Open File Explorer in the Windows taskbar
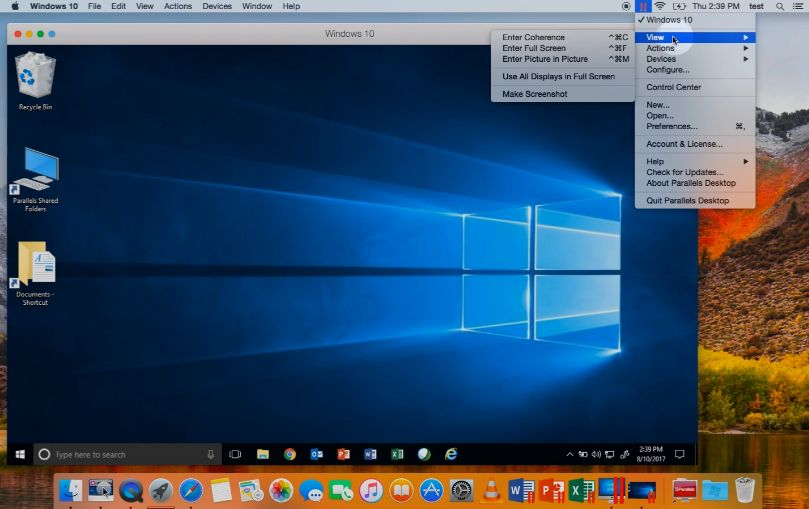The width and height of the screenshot is (809, 509). [263, 454]
